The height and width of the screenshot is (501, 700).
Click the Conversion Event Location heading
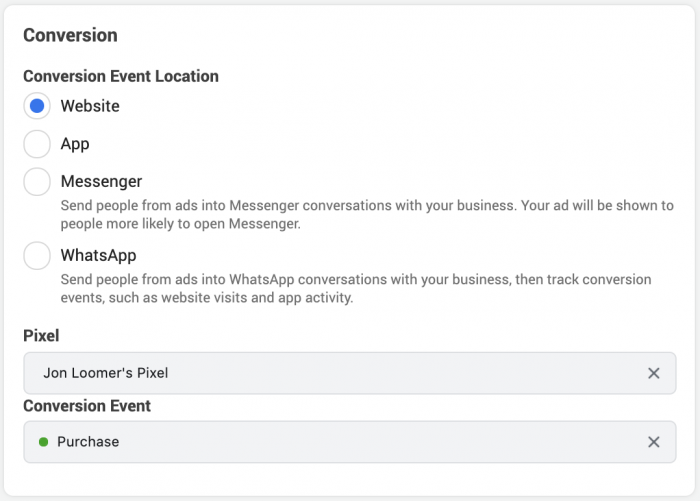click(x=121, y=76)
